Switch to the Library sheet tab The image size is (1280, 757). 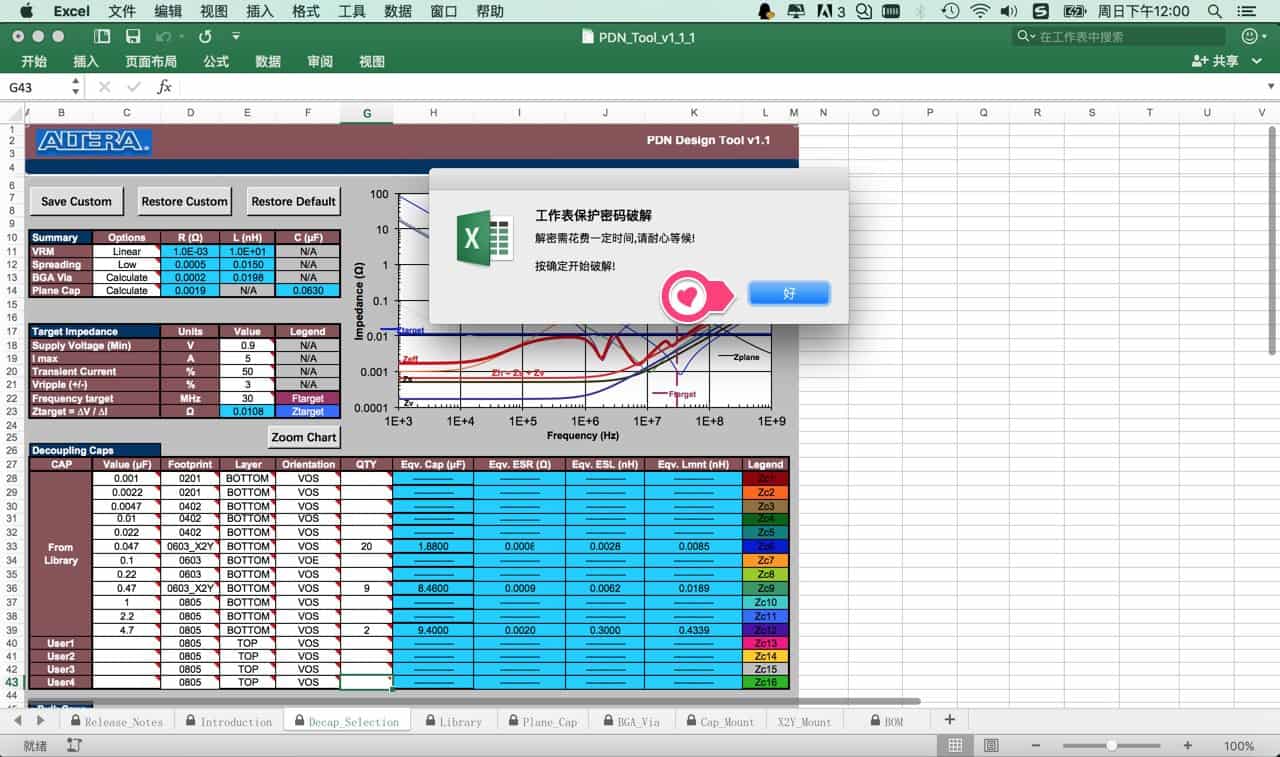click(x=460, y=721)
